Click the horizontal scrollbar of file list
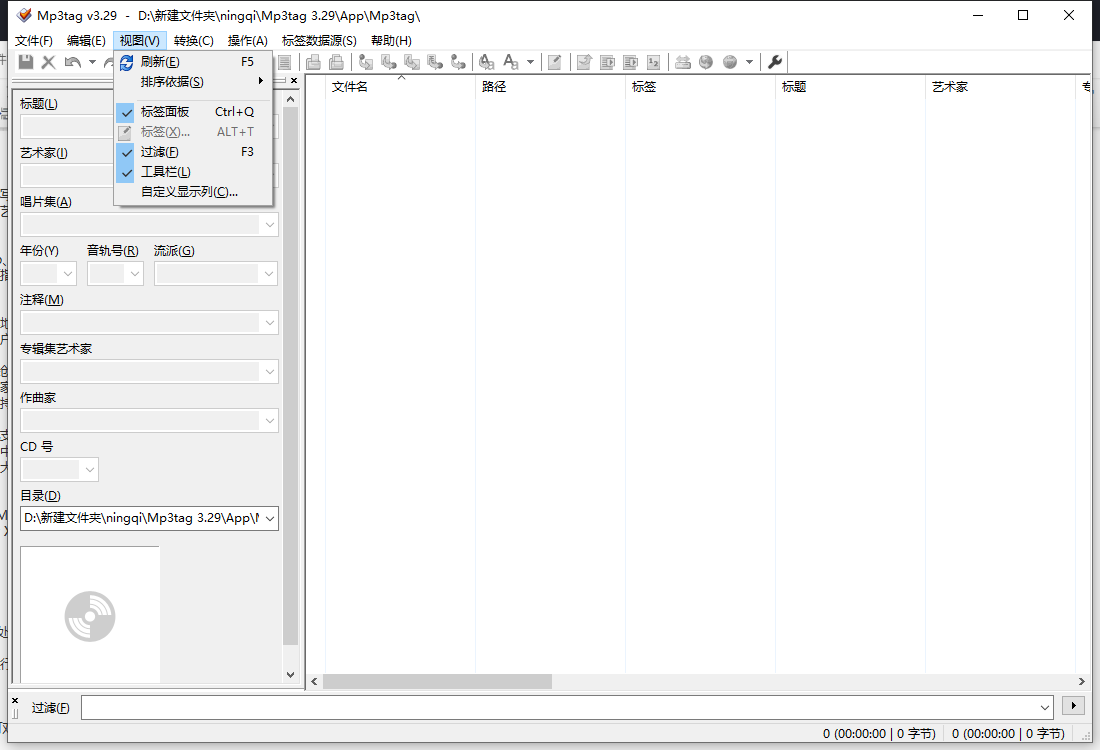 (x=695, y=681)
